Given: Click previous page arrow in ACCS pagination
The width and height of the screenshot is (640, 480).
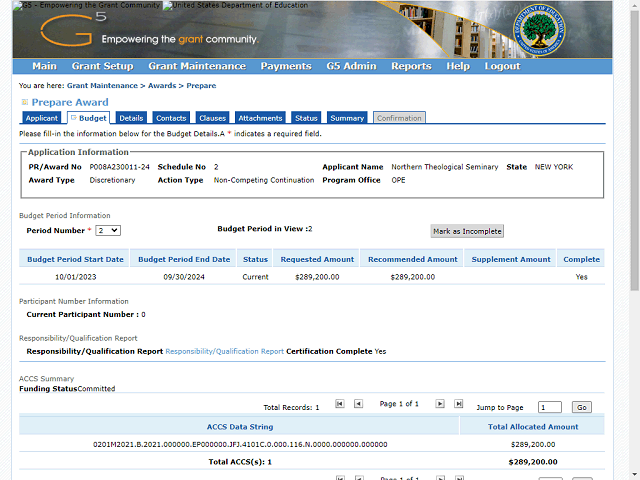Looking at the screenshot, I should [359, 404].
